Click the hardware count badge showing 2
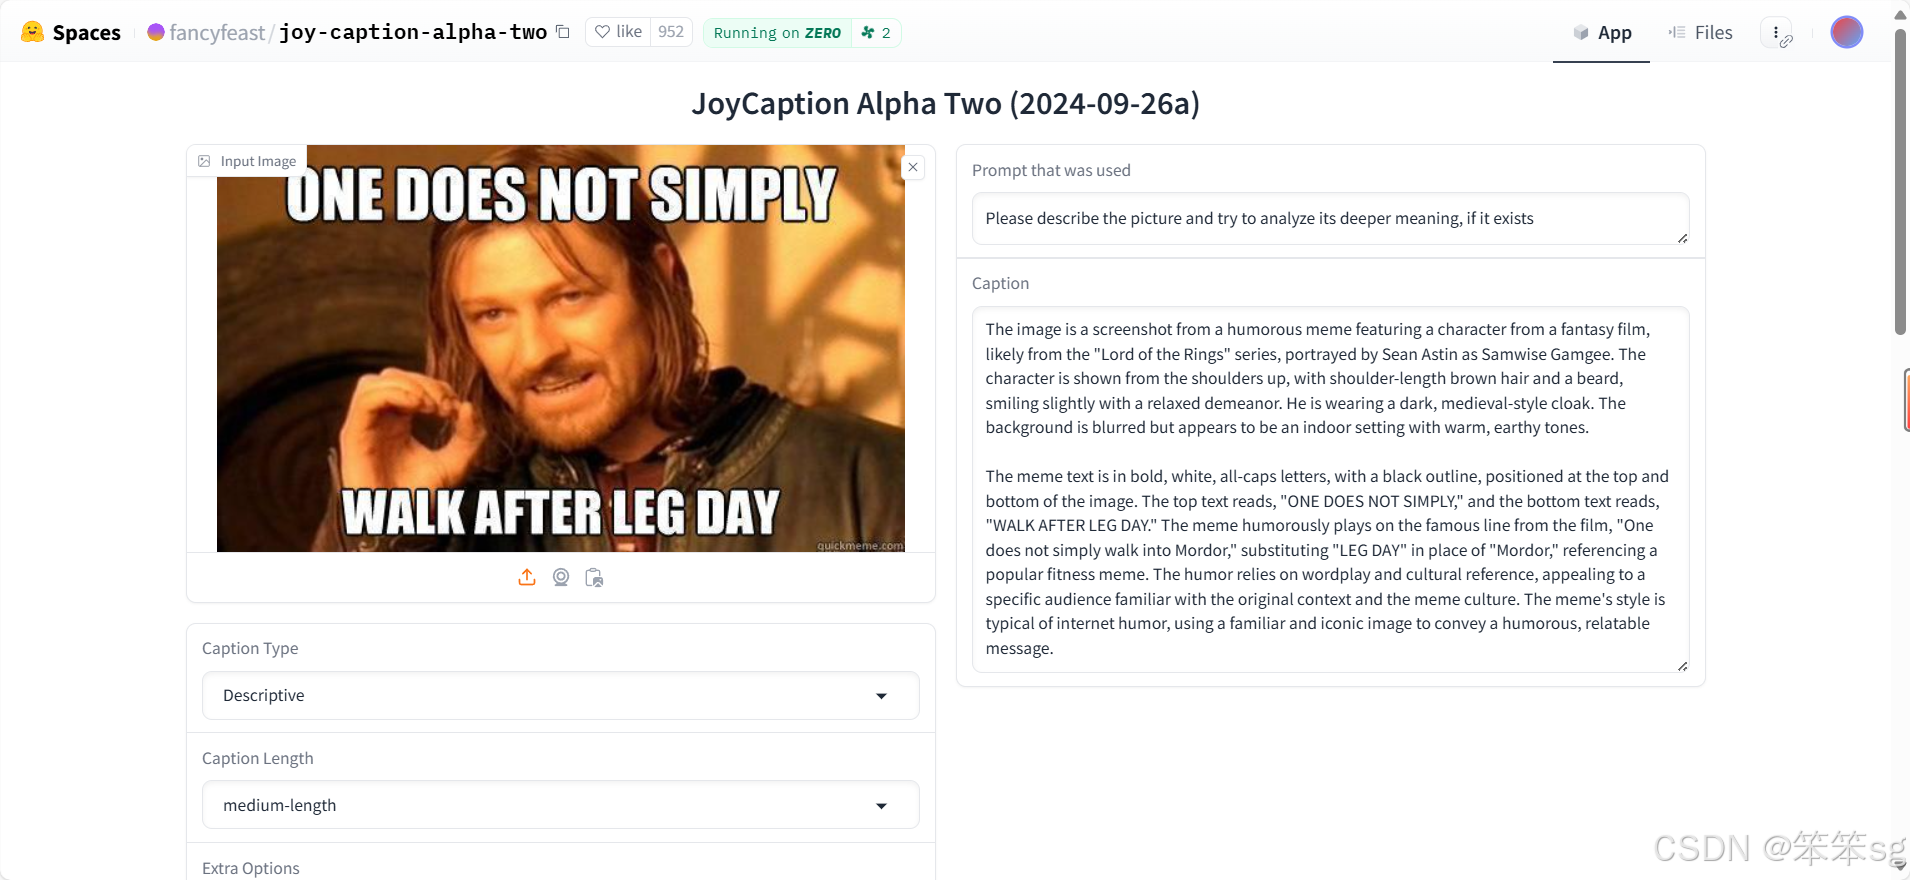The image size is (1910, 880). (x=876, y=33)
